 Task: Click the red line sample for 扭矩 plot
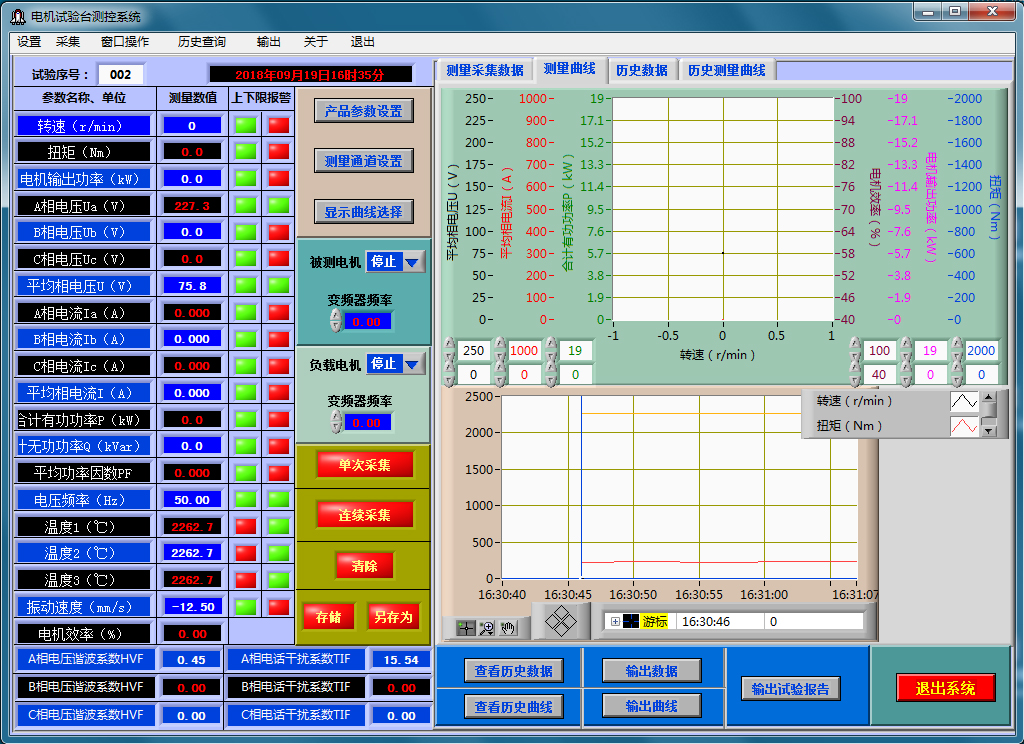coord(964,426)
